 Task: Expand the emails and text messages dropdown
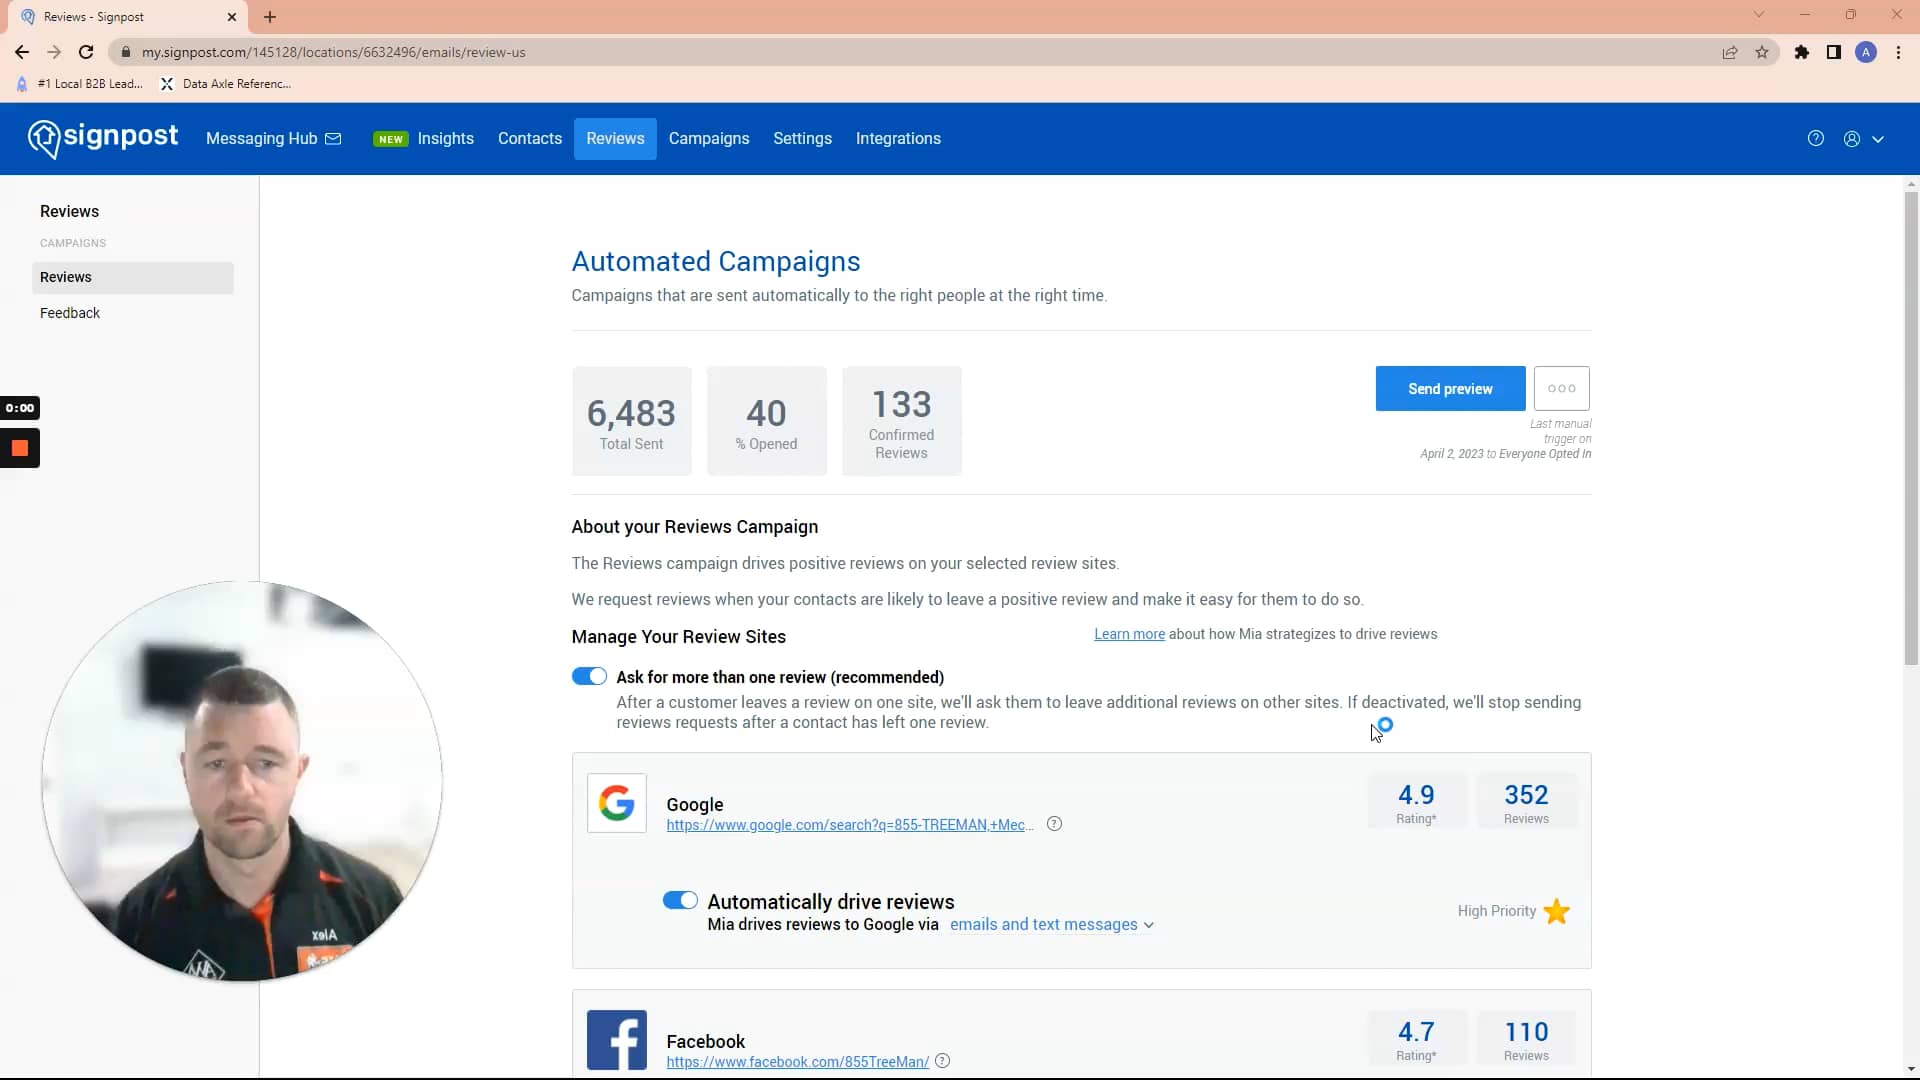pyautogui.click(x=1051, y=925)
